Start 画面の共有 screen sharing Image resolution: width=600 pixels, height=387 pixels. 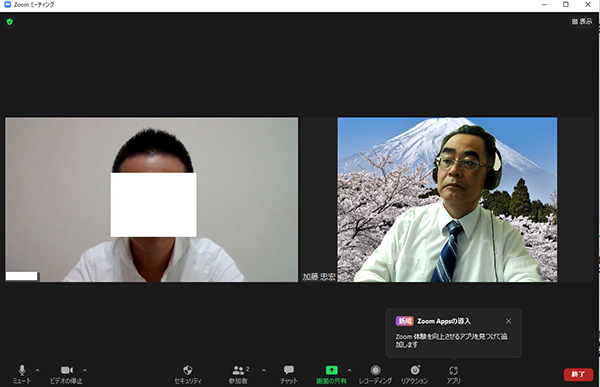click(331, 374)
